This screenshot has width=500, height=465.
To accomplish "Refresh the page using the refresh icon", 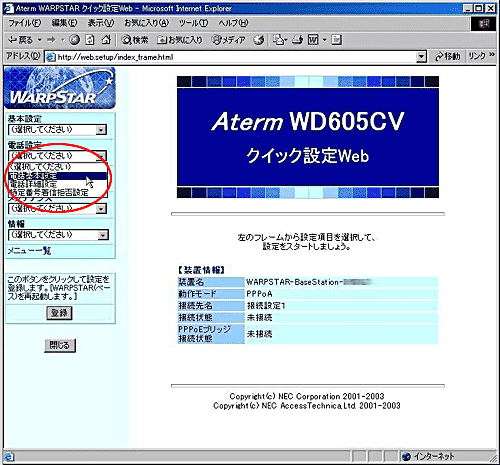I will tap(90, 40).
